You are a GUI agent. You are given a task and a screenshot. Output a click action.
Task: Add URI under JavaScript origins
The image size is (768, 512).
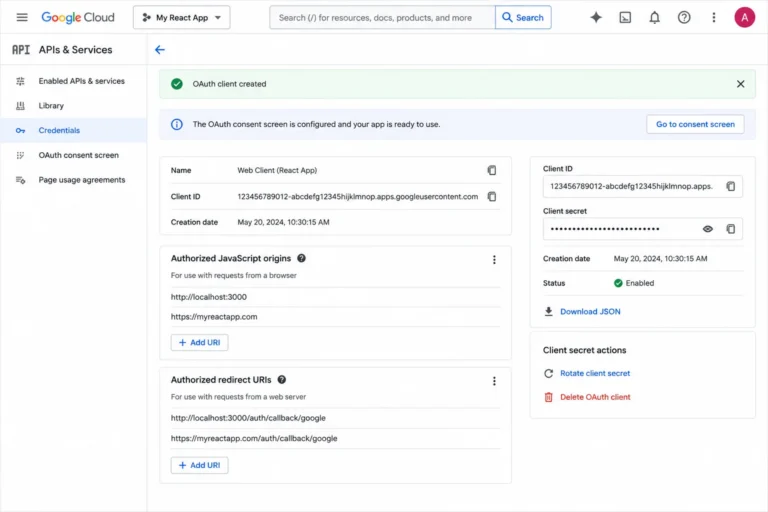pos(199,342)
